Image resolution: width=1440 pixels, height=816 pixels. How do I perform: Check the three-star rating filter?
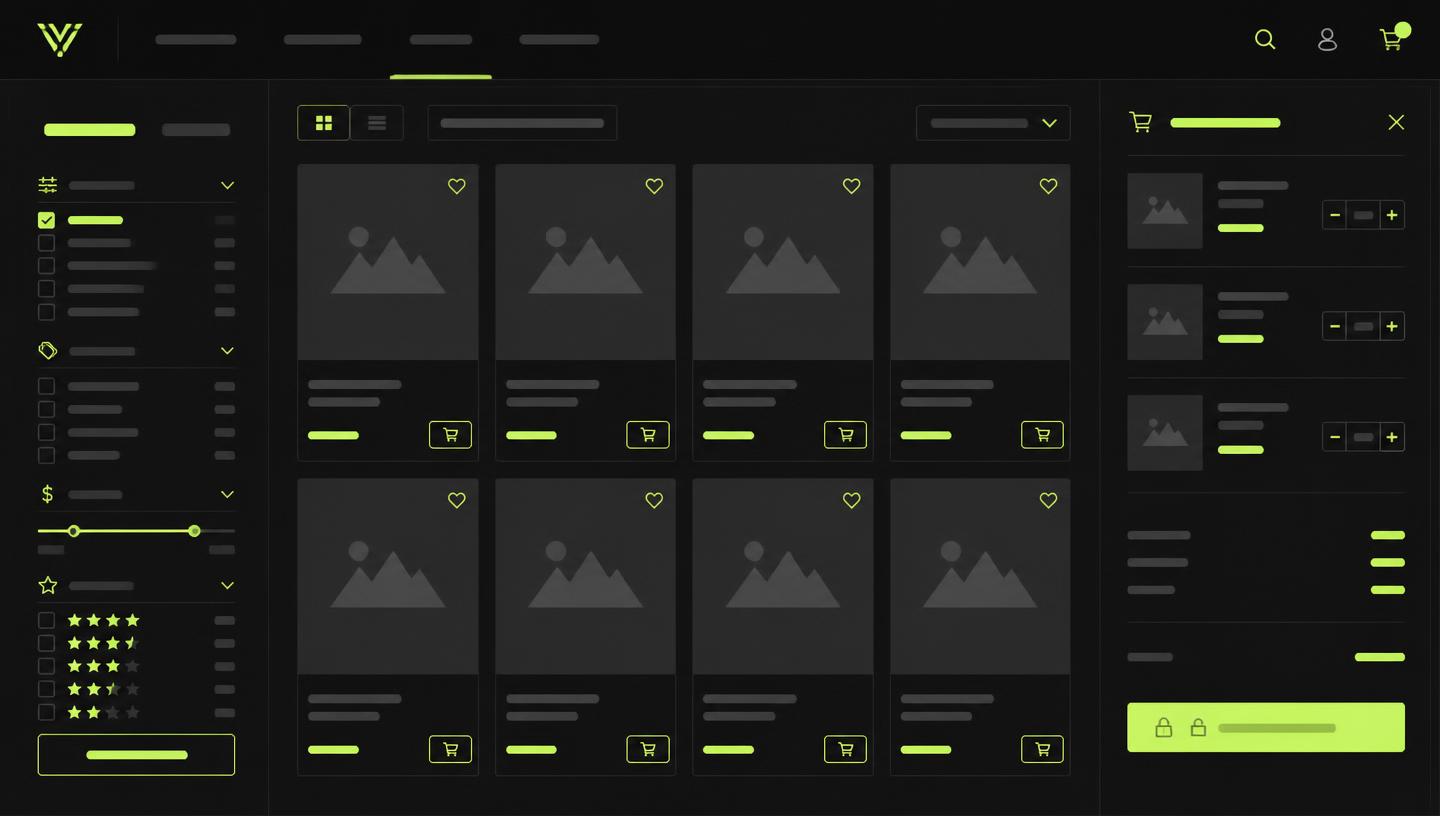(x=46, y=666)
